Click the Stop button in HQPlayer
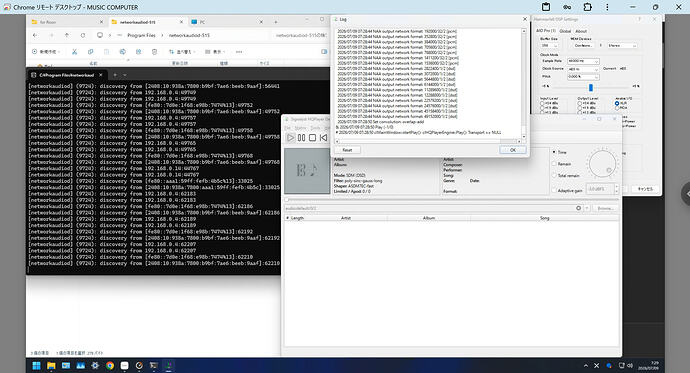This screenshot has height=373, width=690. [x=312, y=138]
